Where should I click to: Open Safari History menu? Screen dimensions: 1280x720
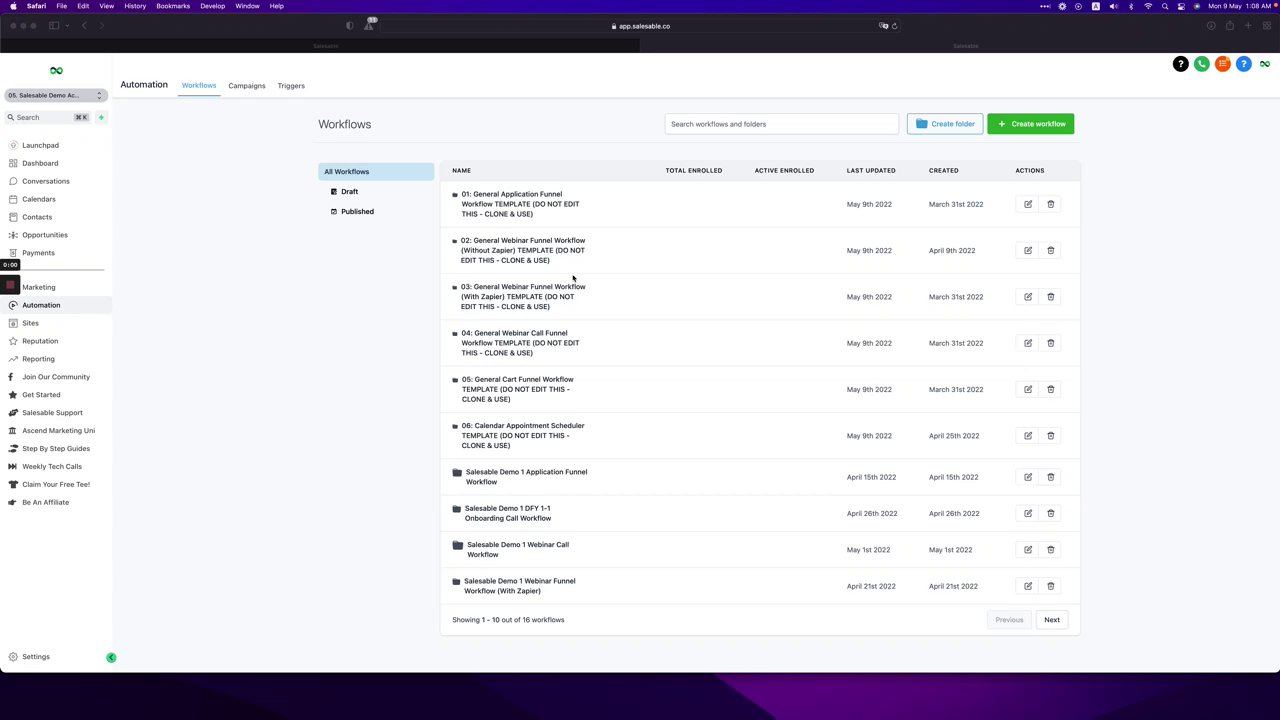click(135, 6)
